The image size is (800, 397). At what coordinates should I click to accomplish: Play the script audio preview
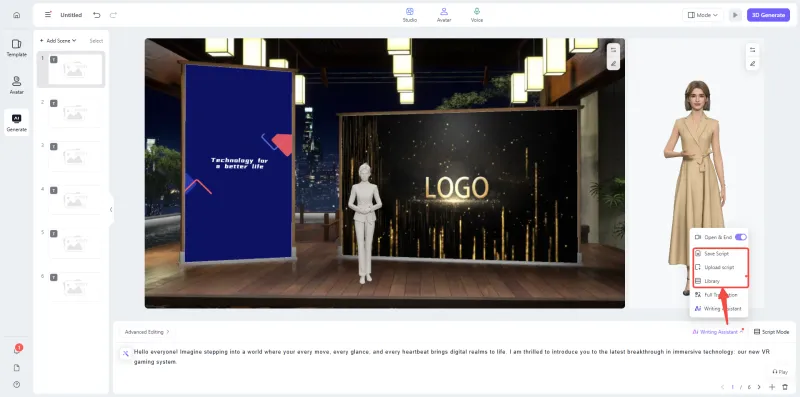tap(780, 372)
